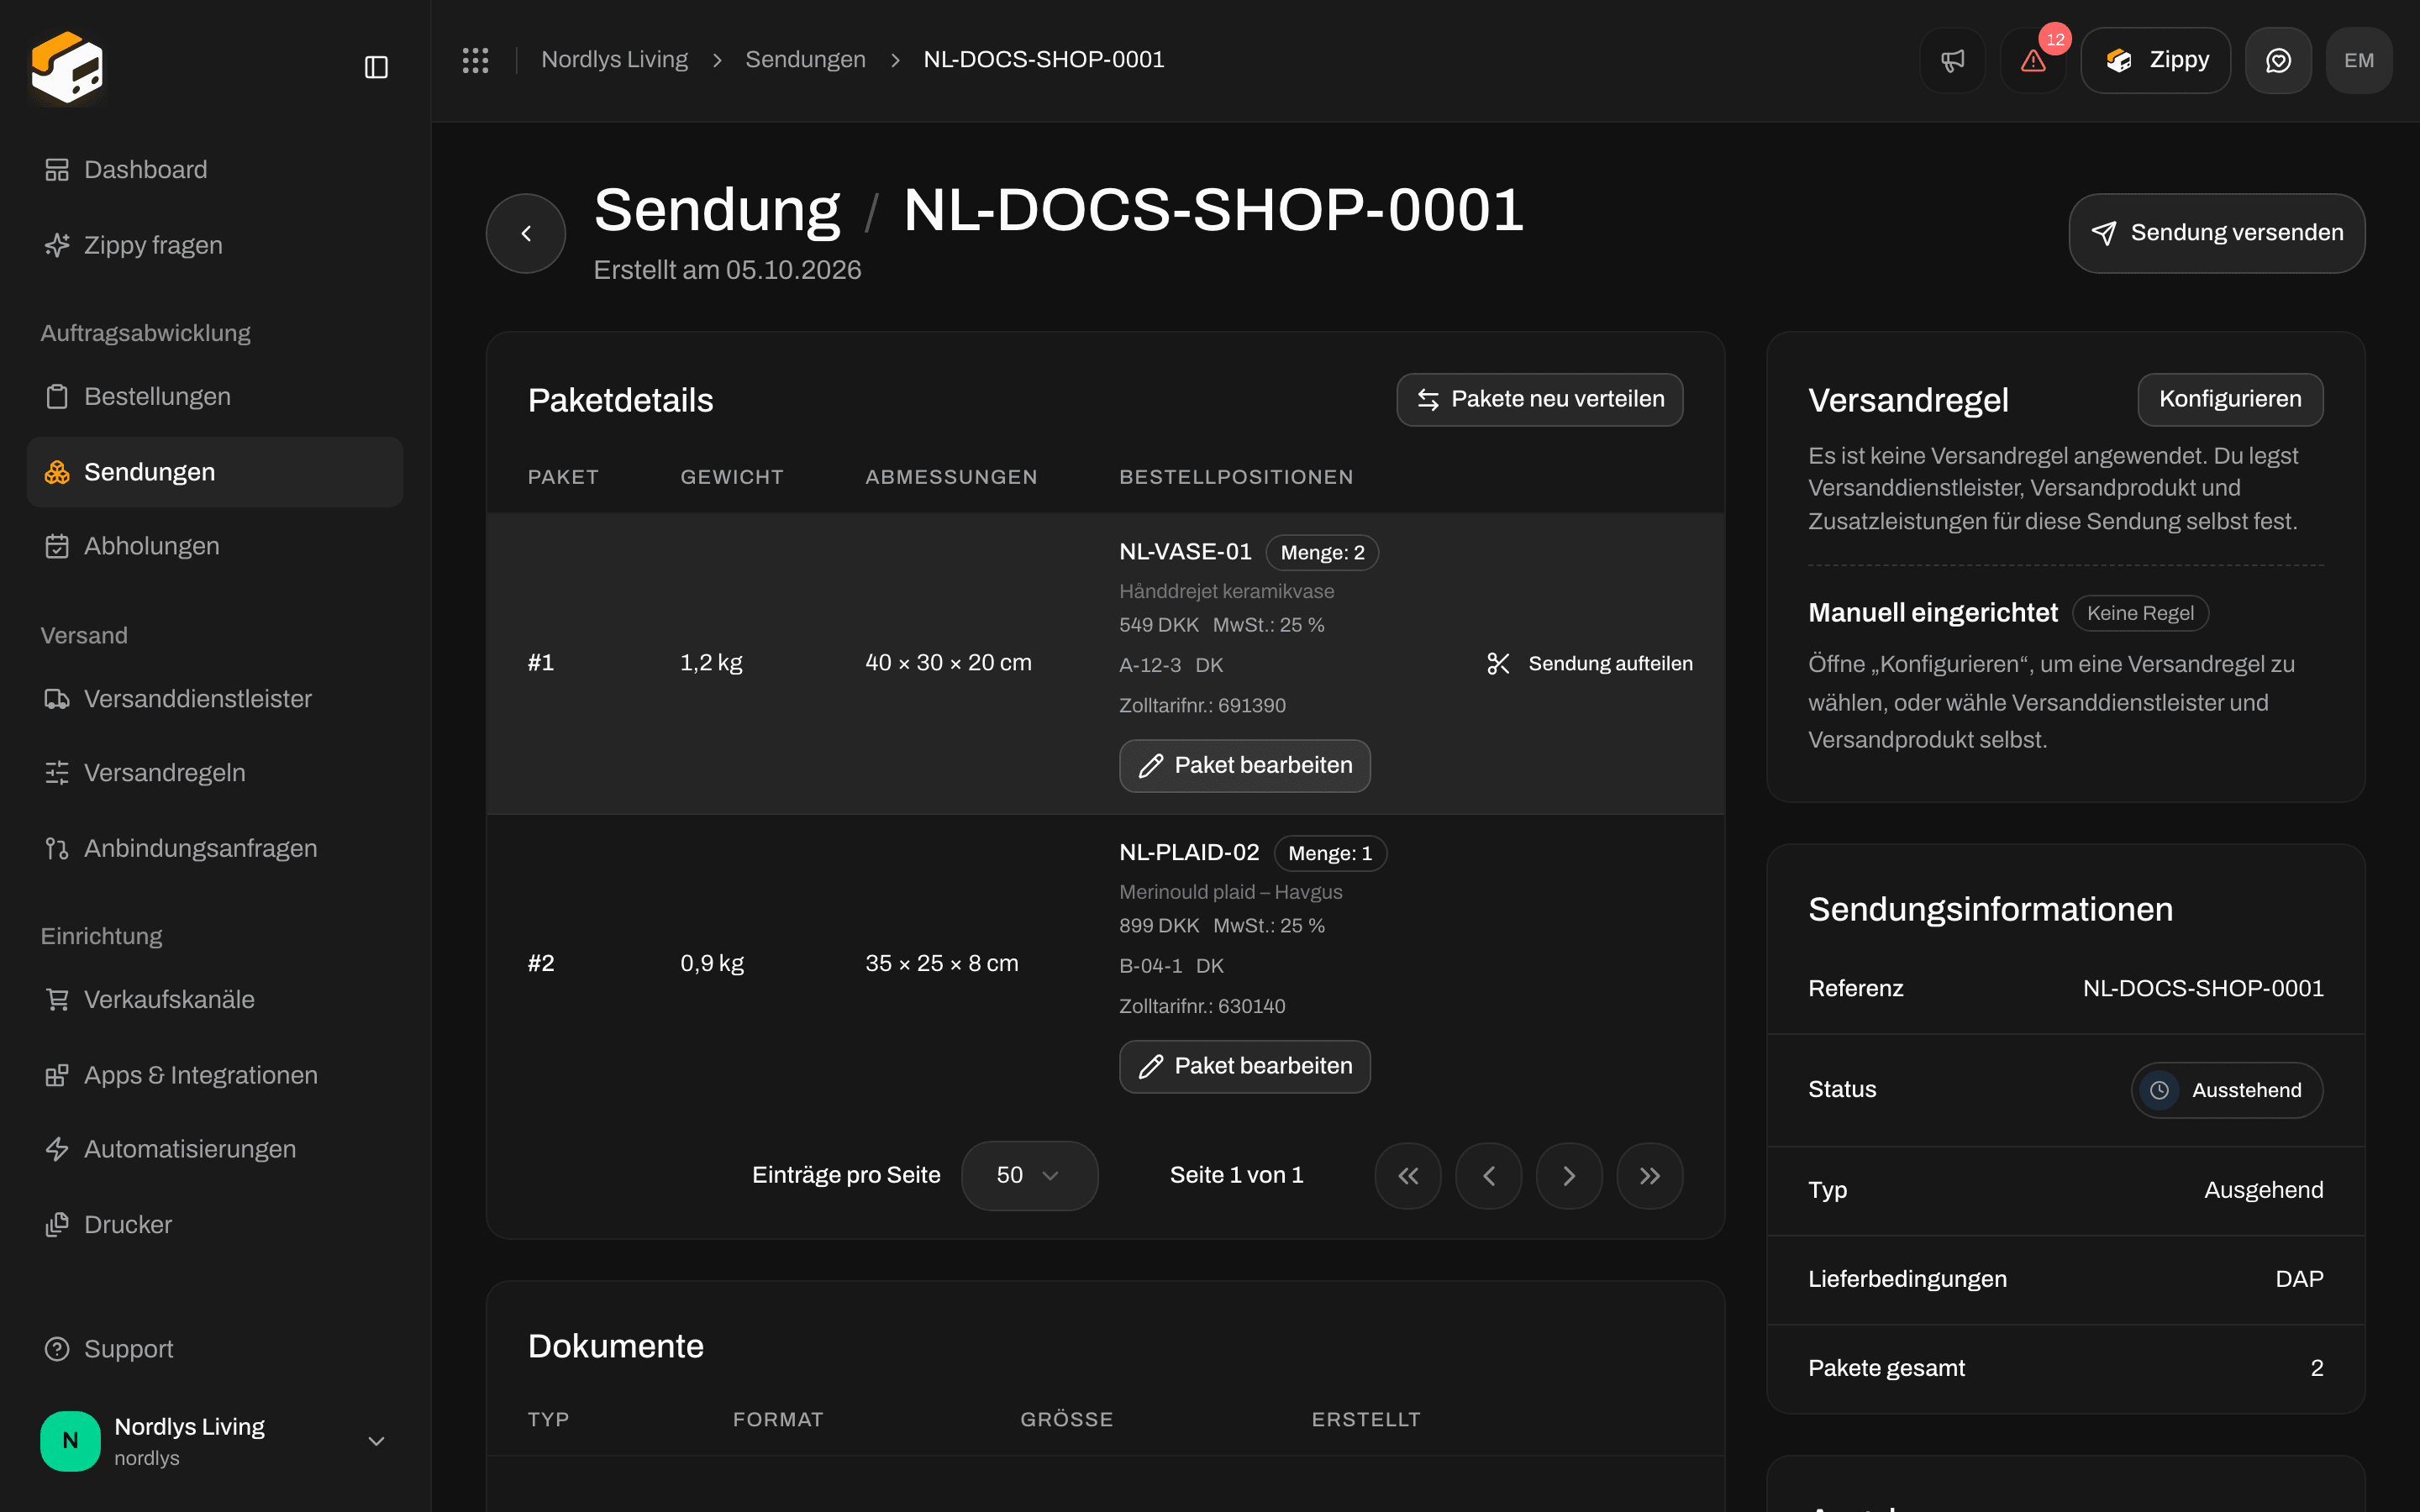Click the Ausstehend status badge
The height and width of the screenshot is (1512, 2420).
2227,1090
